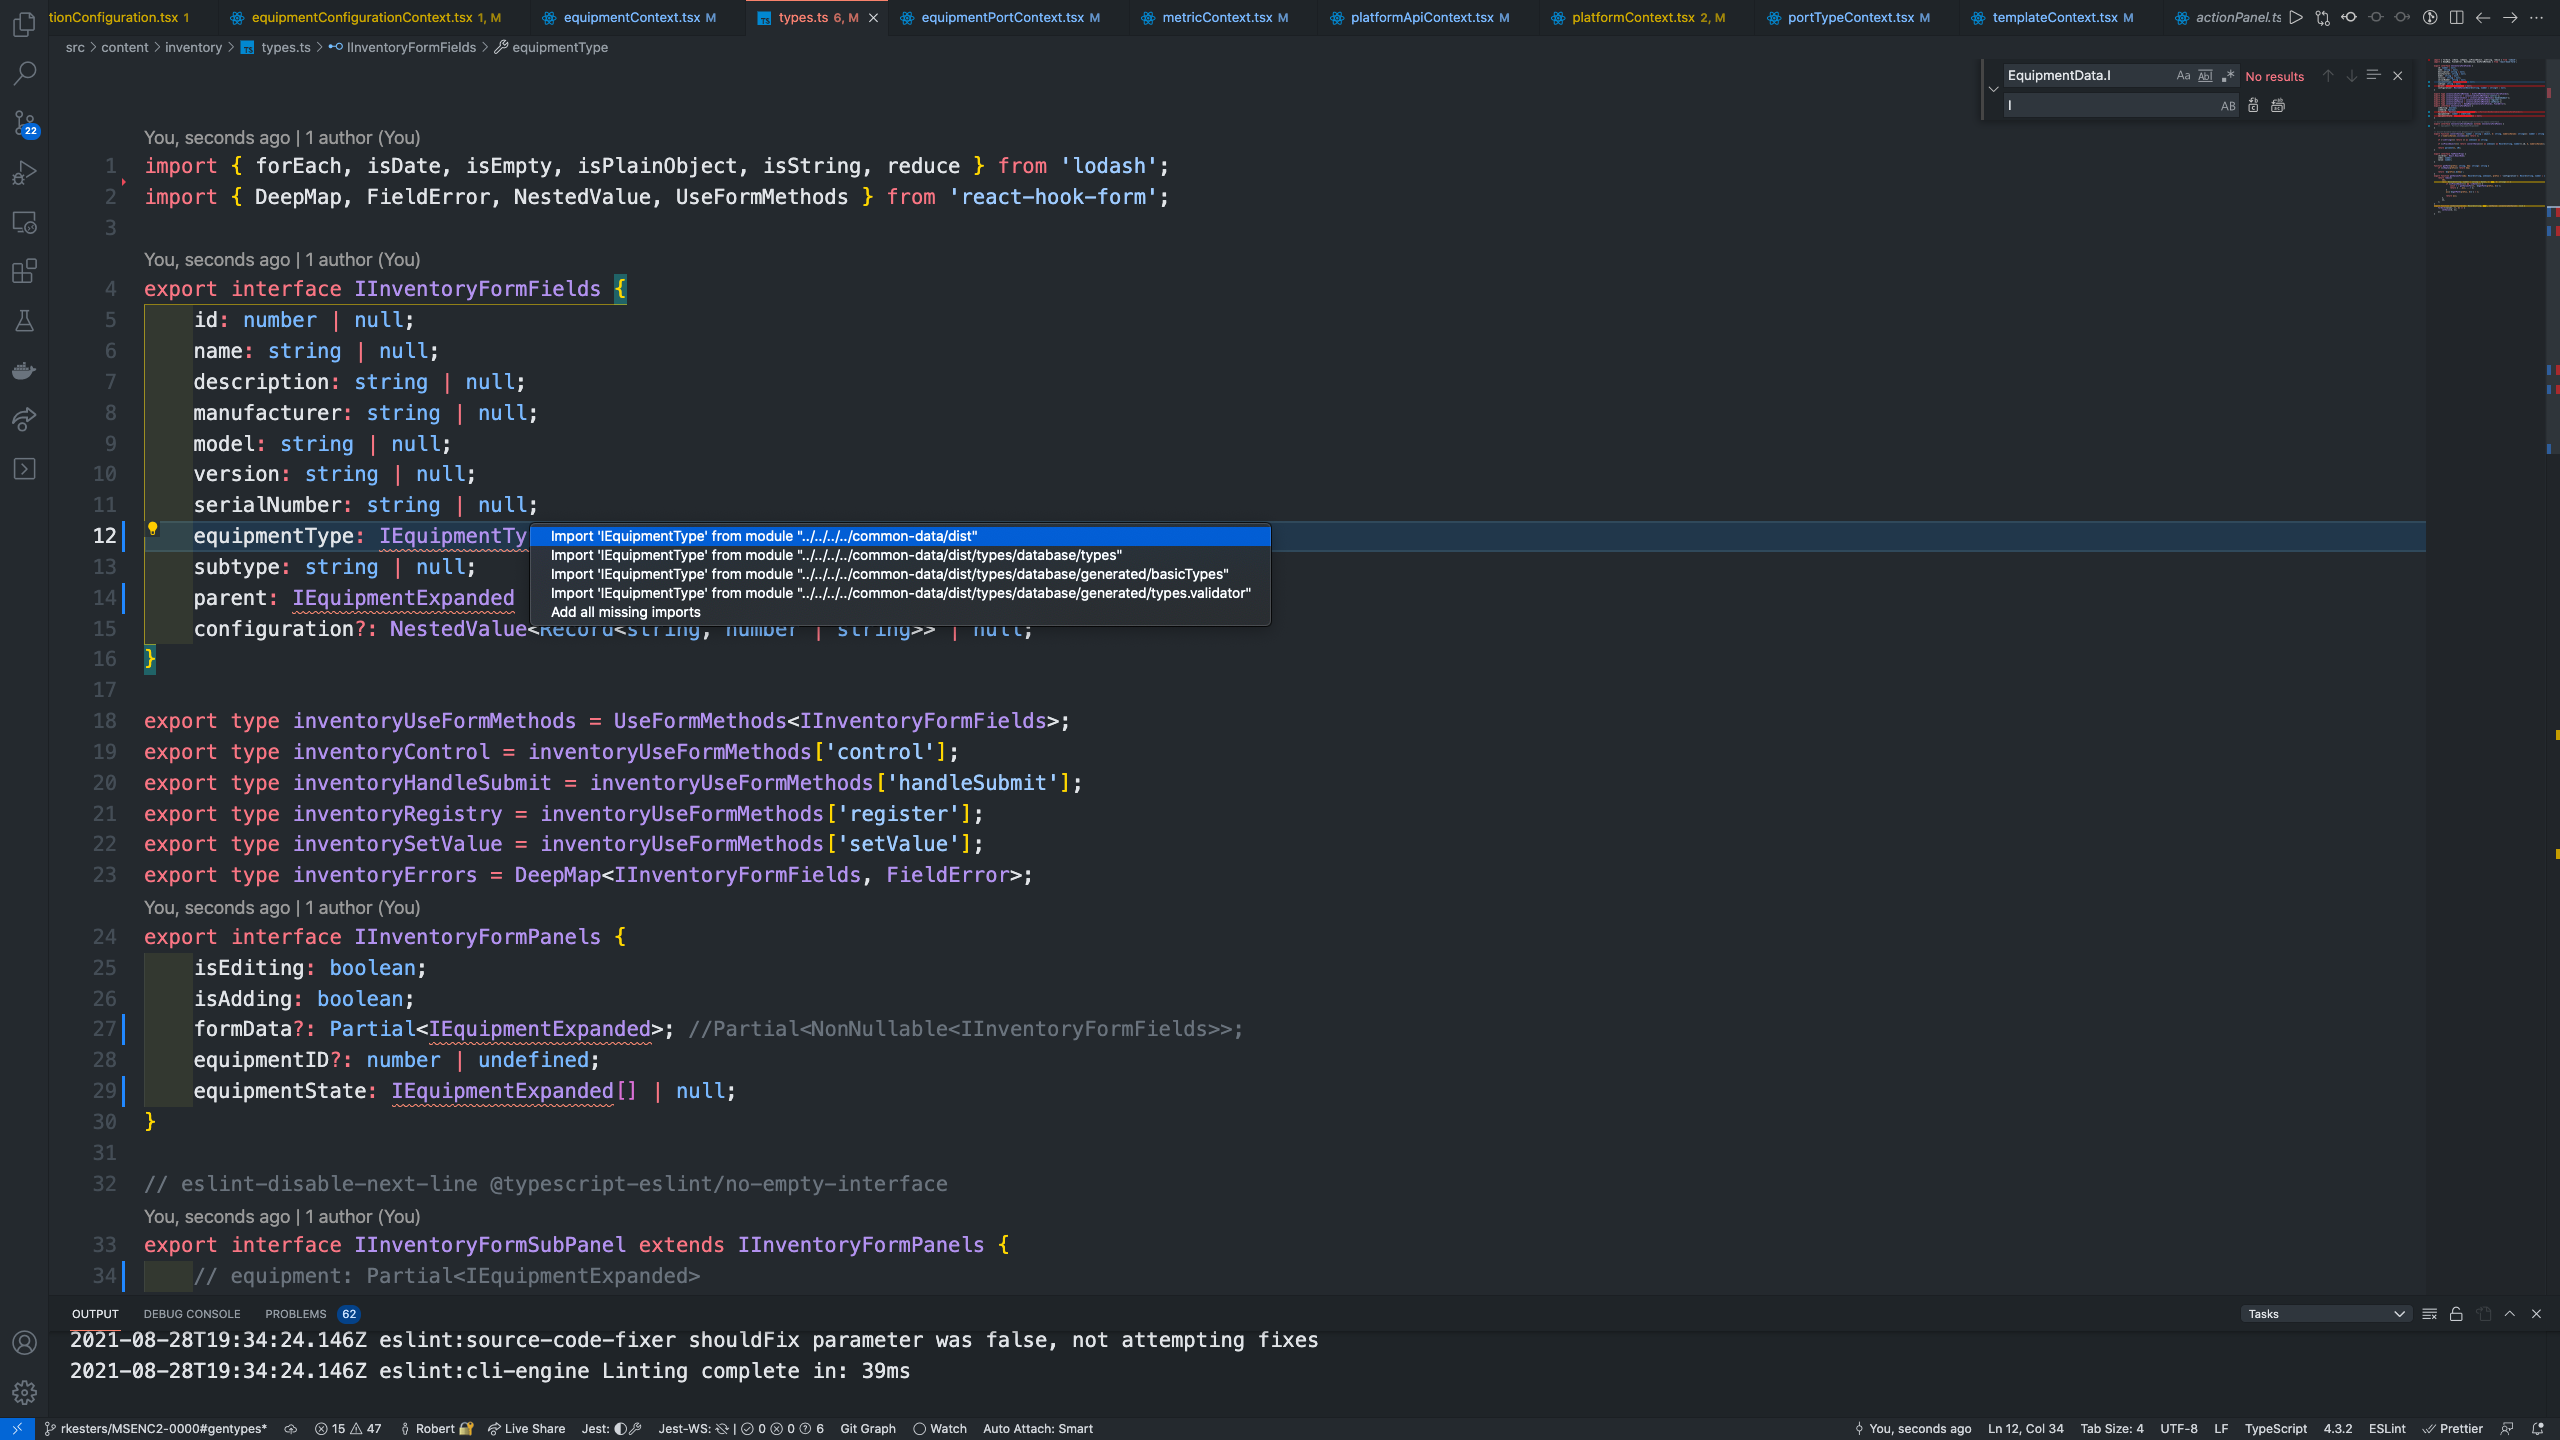Viewport: 2560px width, 1440px height.
Task: Start a Live Share session from the status bar
Action: click(527, 1428)
